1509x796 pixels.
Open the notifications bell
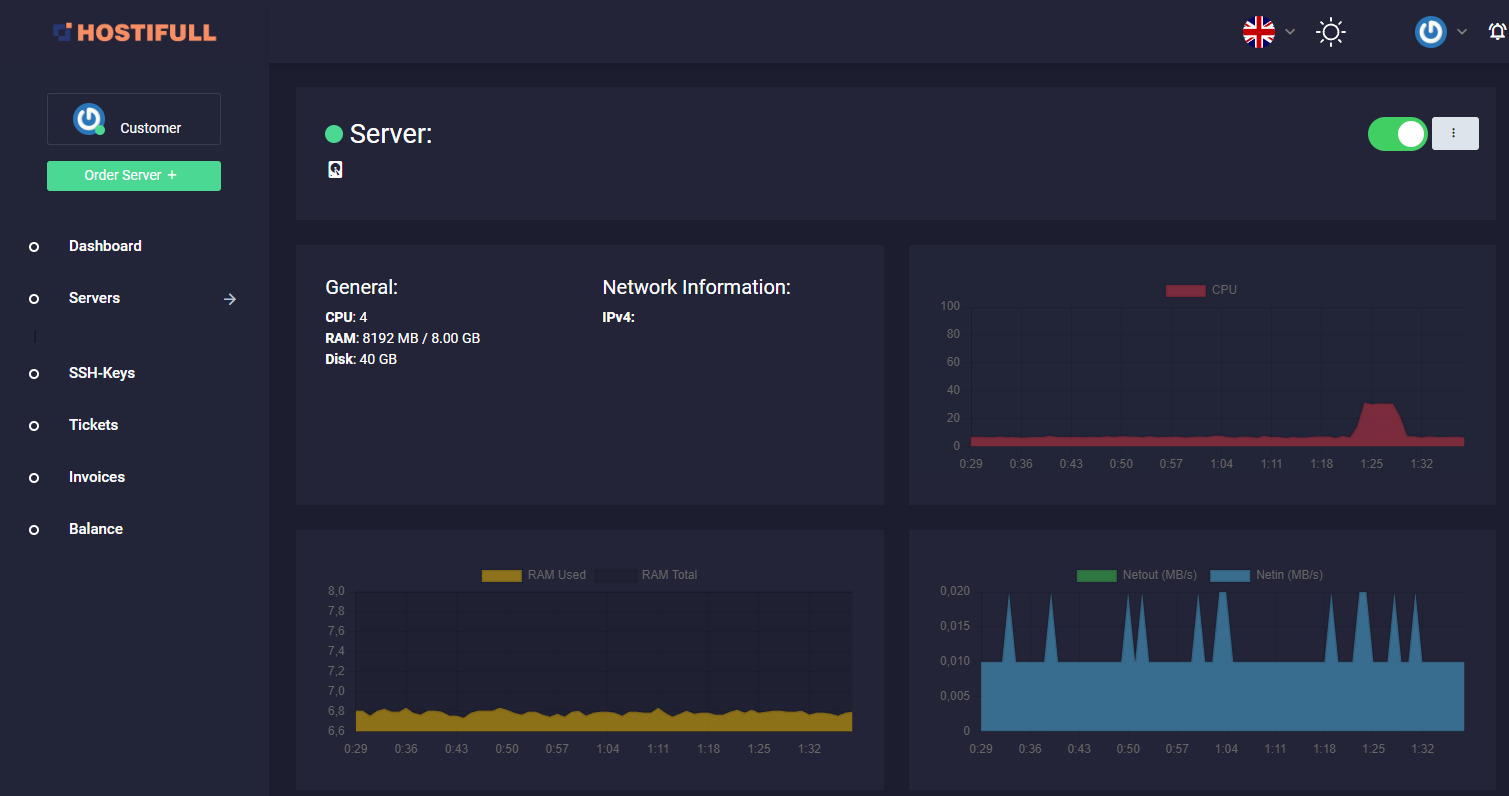click(x=1497, y=32)
